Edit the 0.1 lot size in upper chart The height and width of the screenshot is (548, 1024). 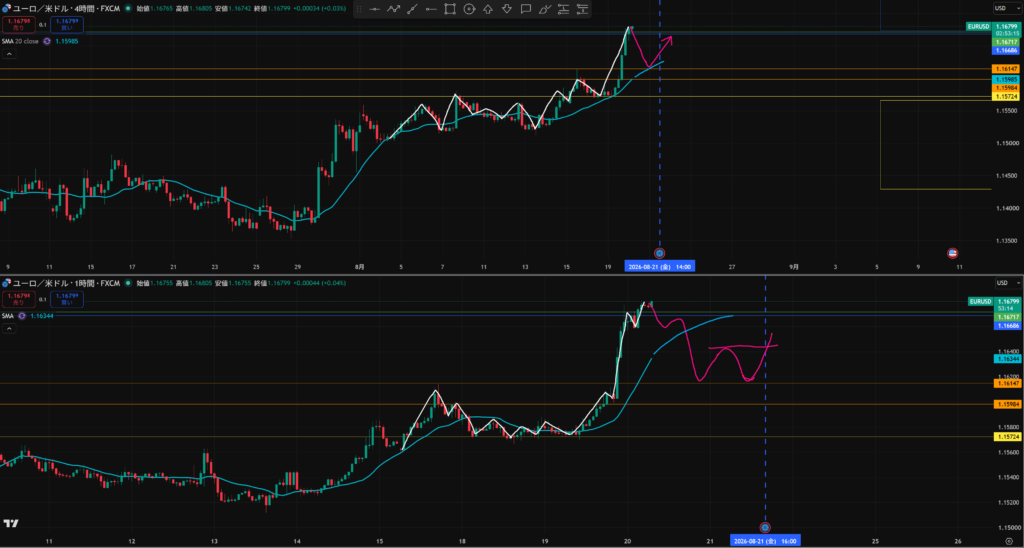pos(42,25)
